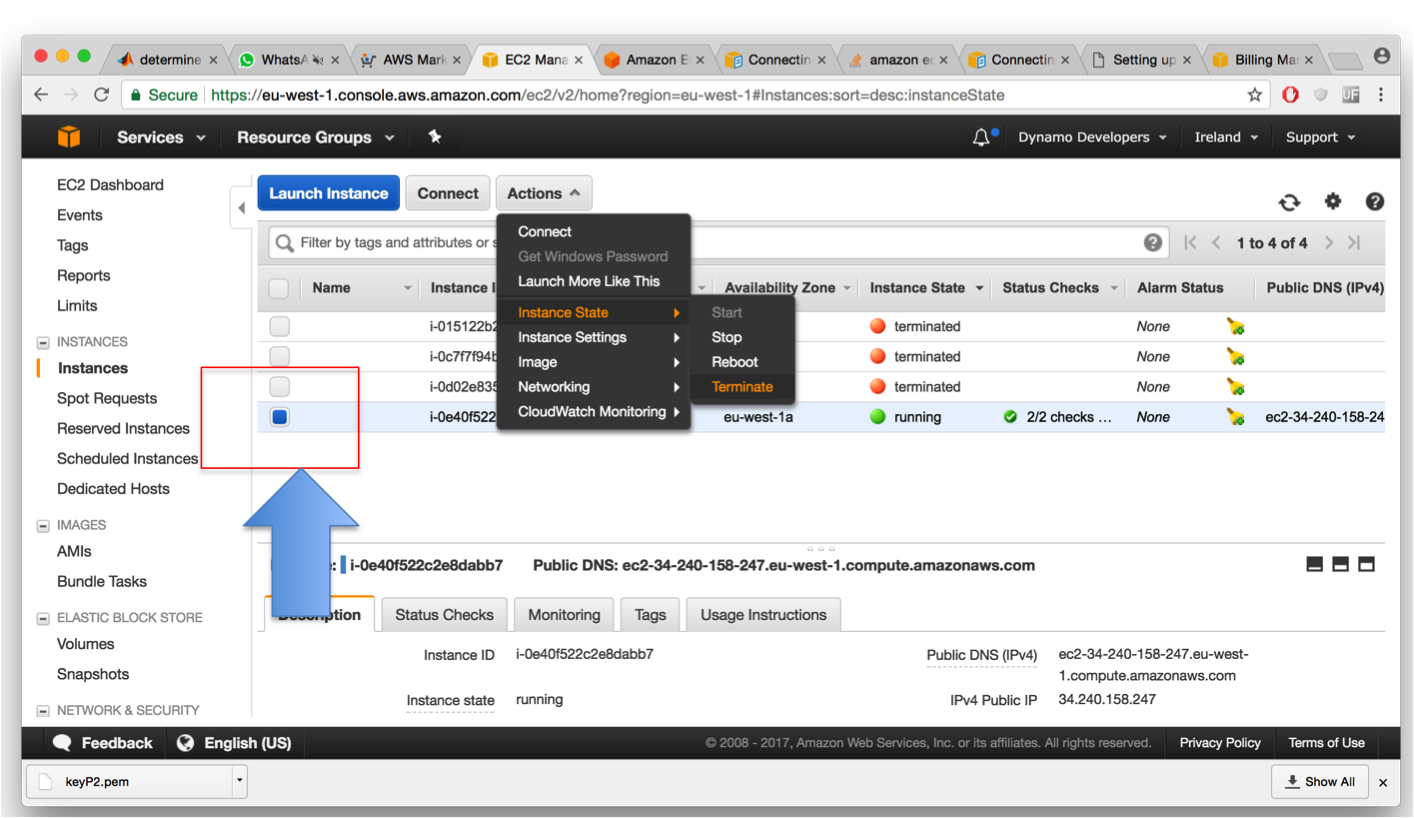The image size is (1414, 818).
Task: Collapse the ELASTIC BLOCK STORE section
Action: pyautogui.click(x=43, y=618)
